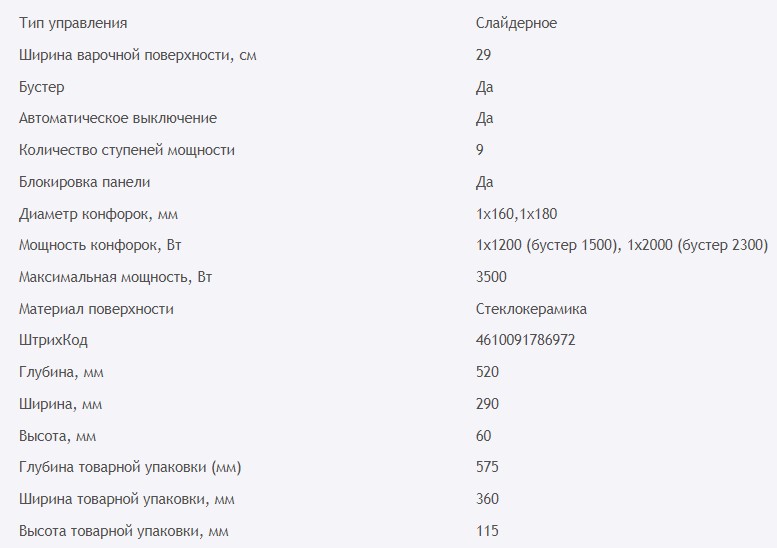Click the "ШтрихКод" label

point(53,341)
